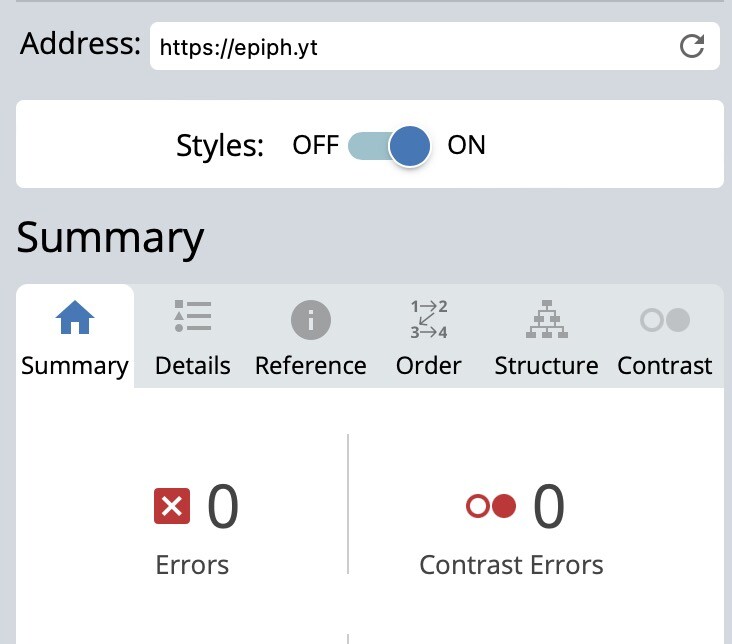The image size is (732, 644).
Task: Click the red X Errors icon
Action: pyautogui.click(x=172, y=506)
